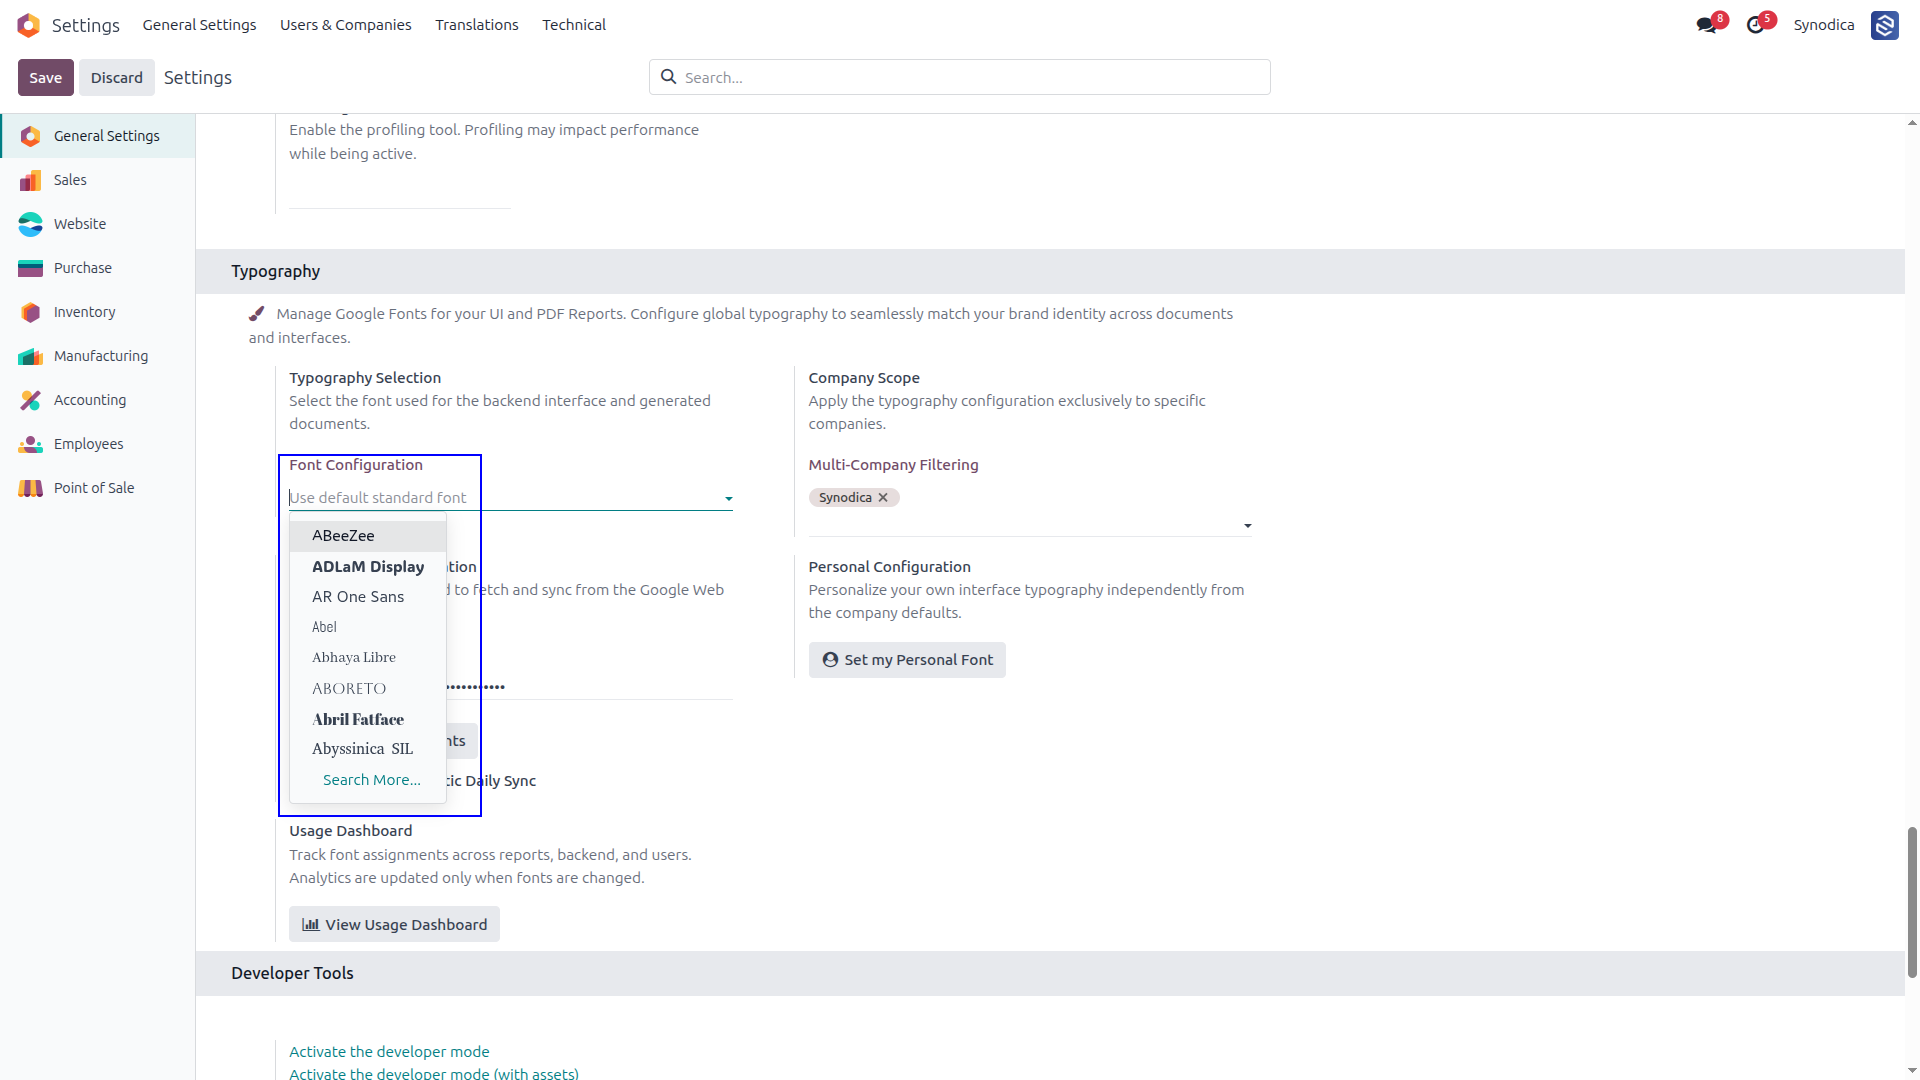This screenshot has width=1920, height=1080.
Task: Click the Odoo Settings app logo
Action: click(x=29, y=25)
